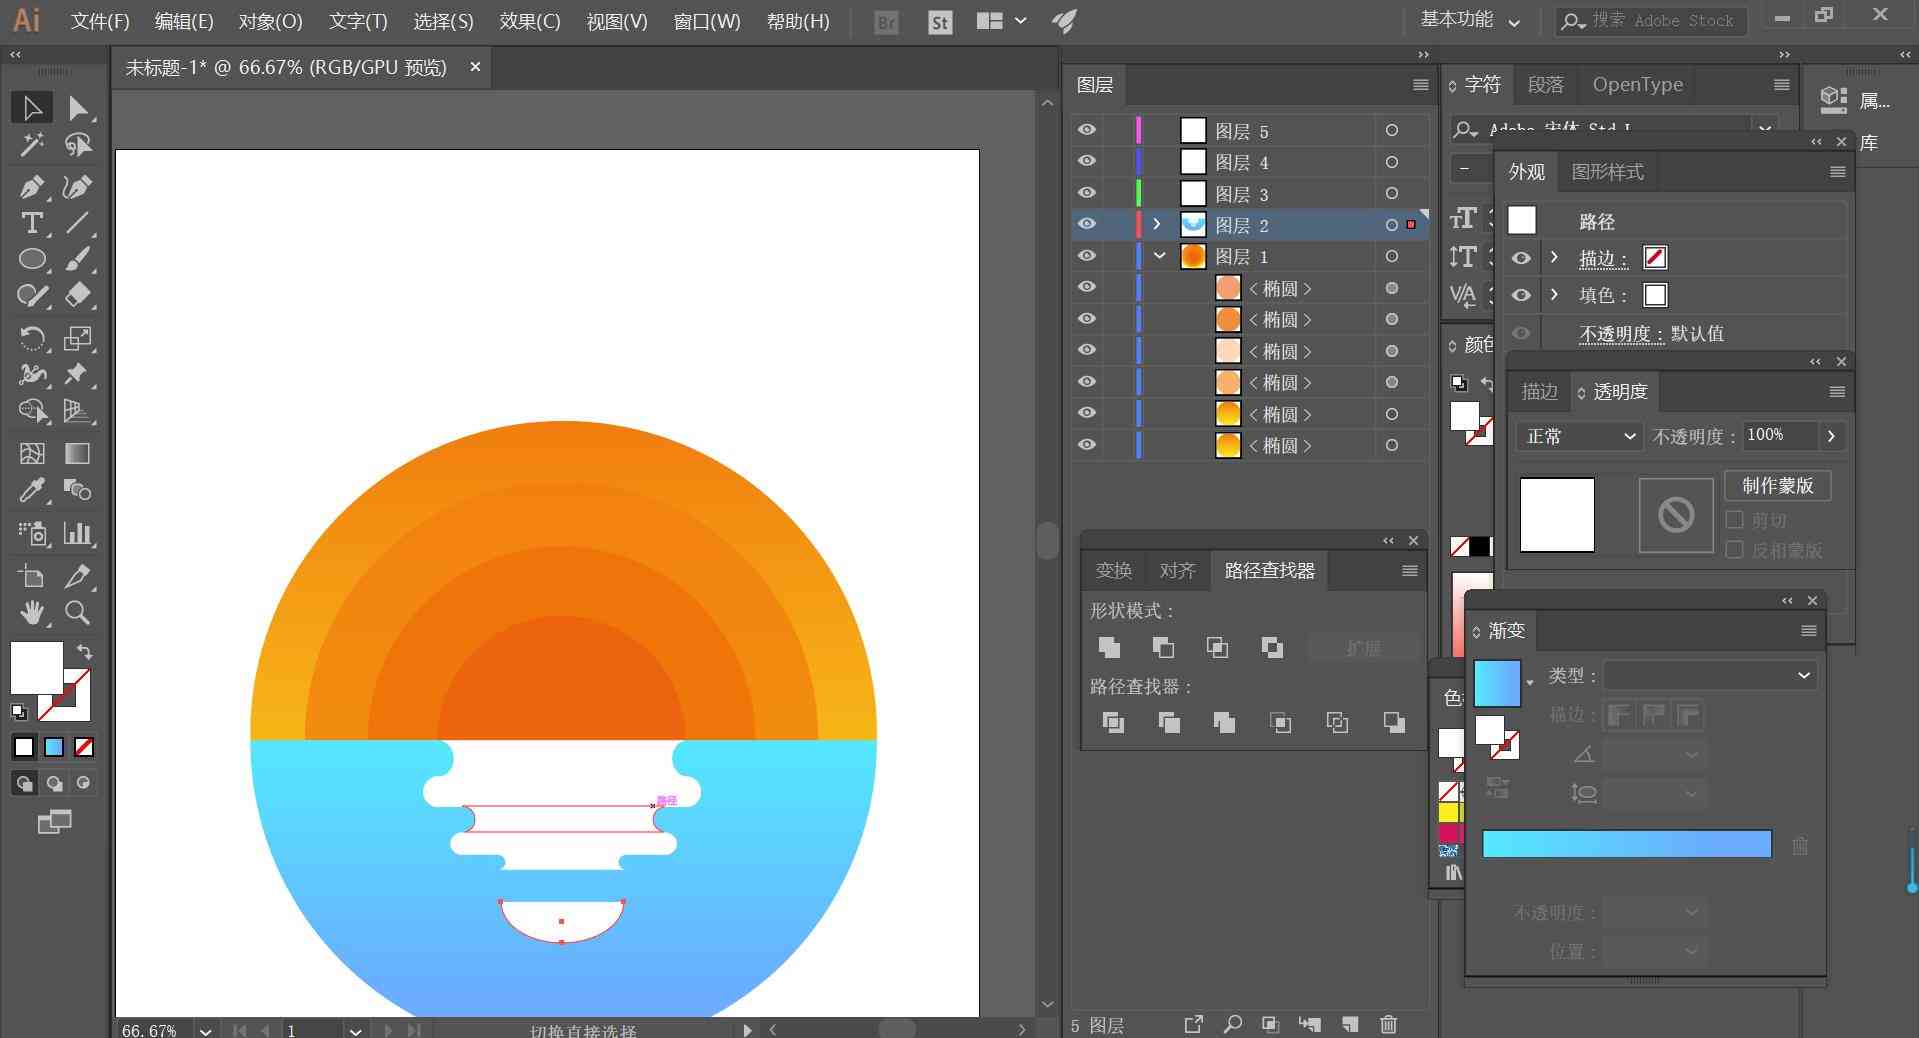The width and height of the screenshot is (1919, 1038).
Task: Open 对象(O) menu
Action: [270, 21]
